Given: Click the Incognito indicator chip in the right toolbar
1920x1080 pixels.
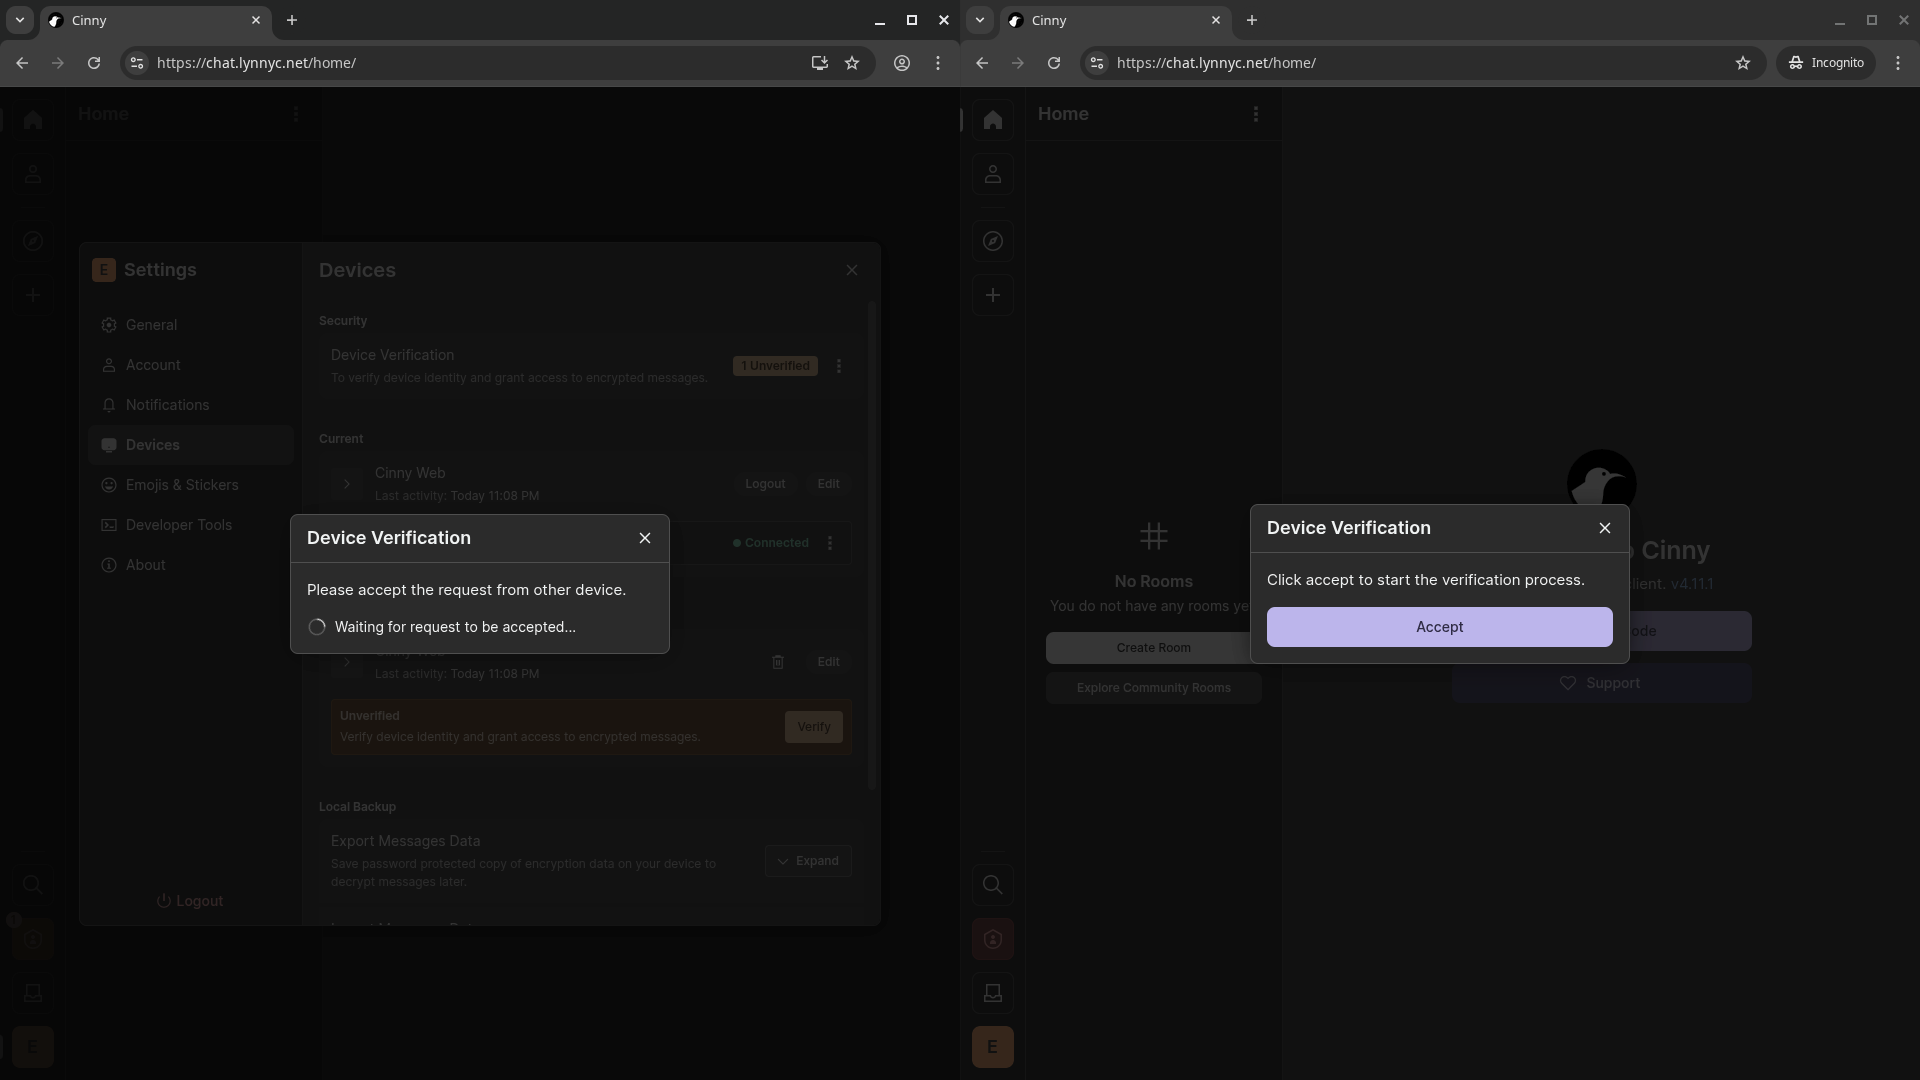Looking at the screenshot, I should [1827, 63].
